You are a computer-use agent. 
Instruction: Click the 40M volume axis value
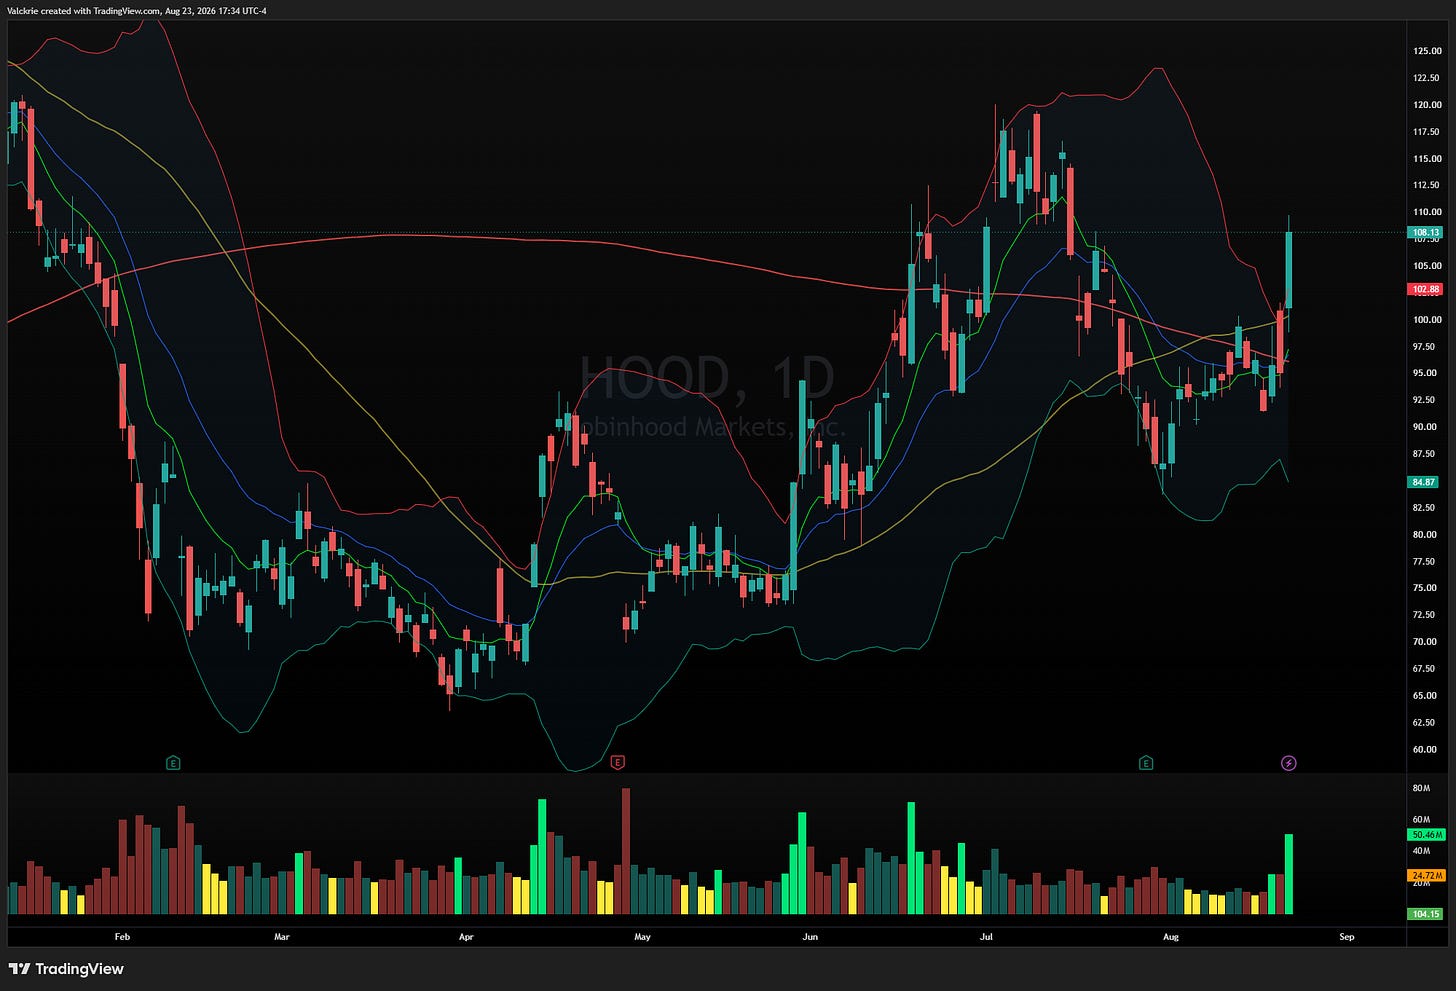coord(1421,851)
